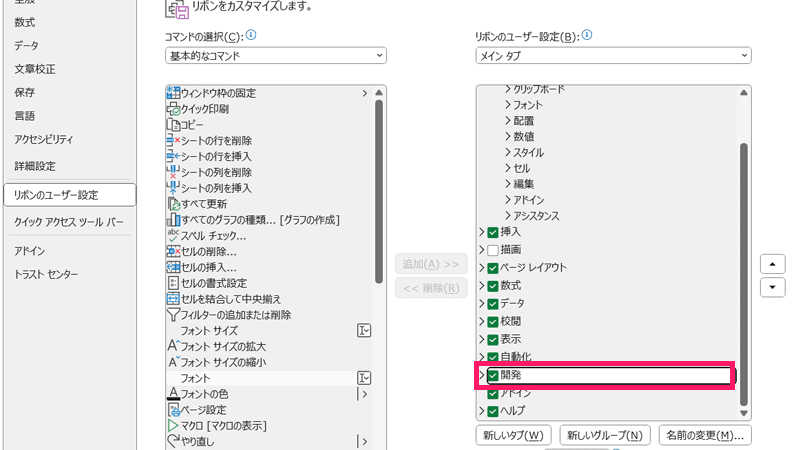Select the マクロ [マクロの表示] play icon

pos(173,425)
